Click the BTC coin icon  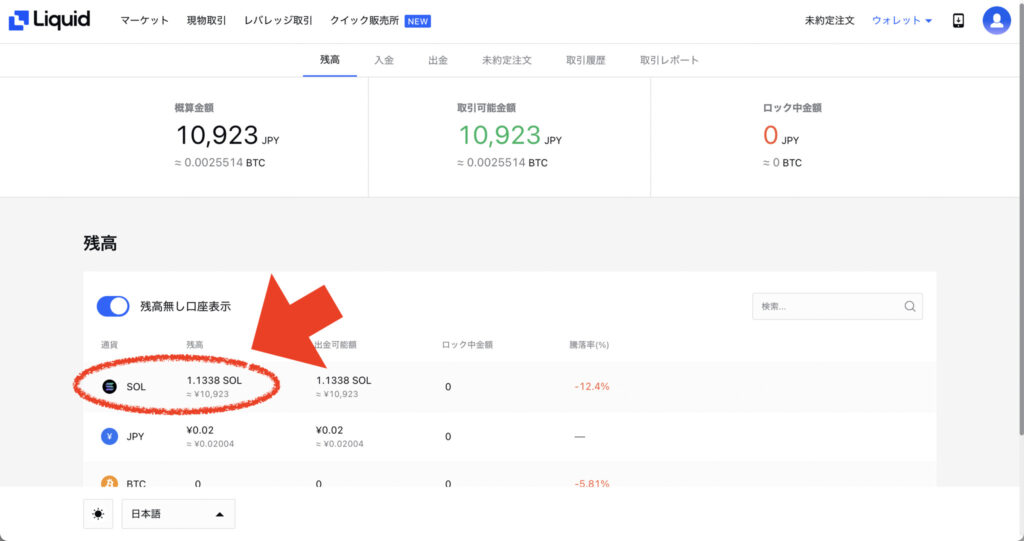(109, 483)
